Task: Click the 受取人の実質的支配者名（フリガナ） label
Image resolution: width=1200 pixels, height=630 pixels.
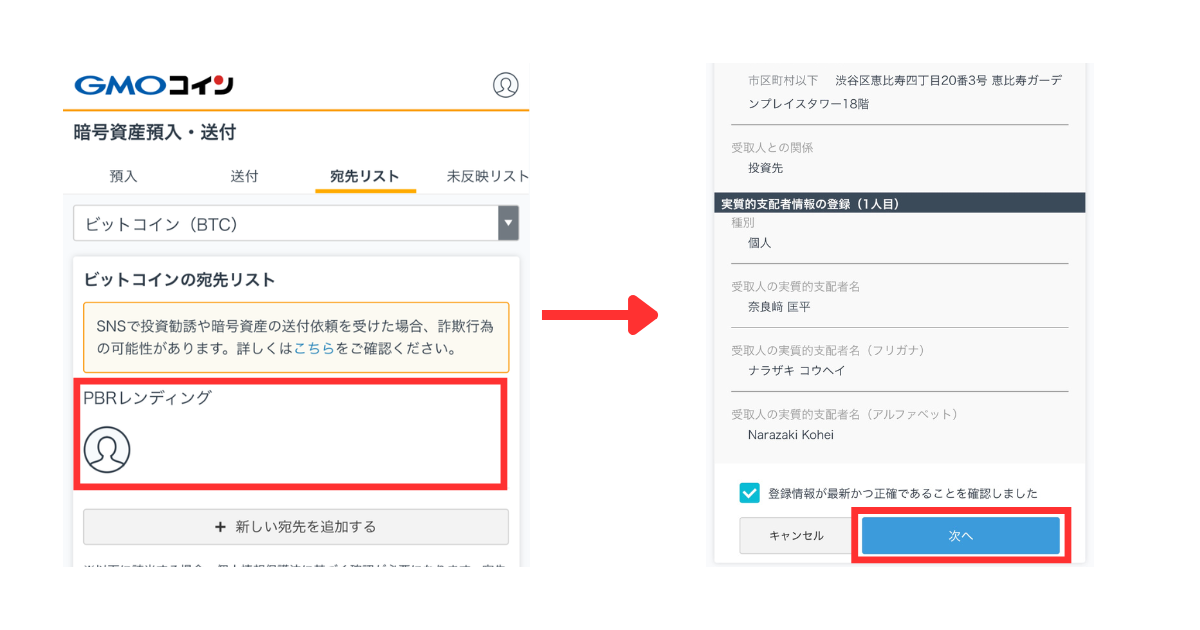Action: click(828, 350)
